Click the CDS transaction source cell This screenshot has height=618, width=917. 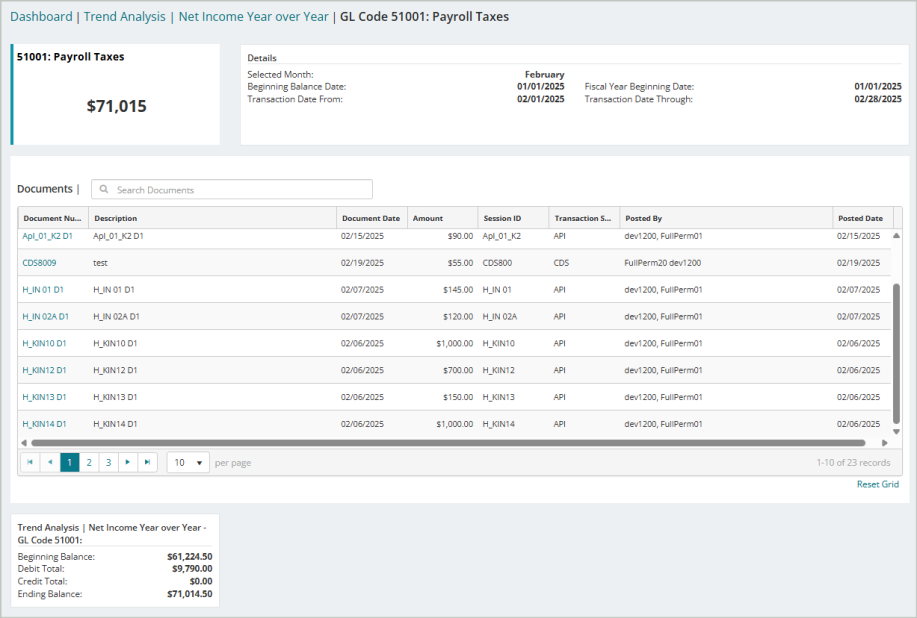click(561, 263)
